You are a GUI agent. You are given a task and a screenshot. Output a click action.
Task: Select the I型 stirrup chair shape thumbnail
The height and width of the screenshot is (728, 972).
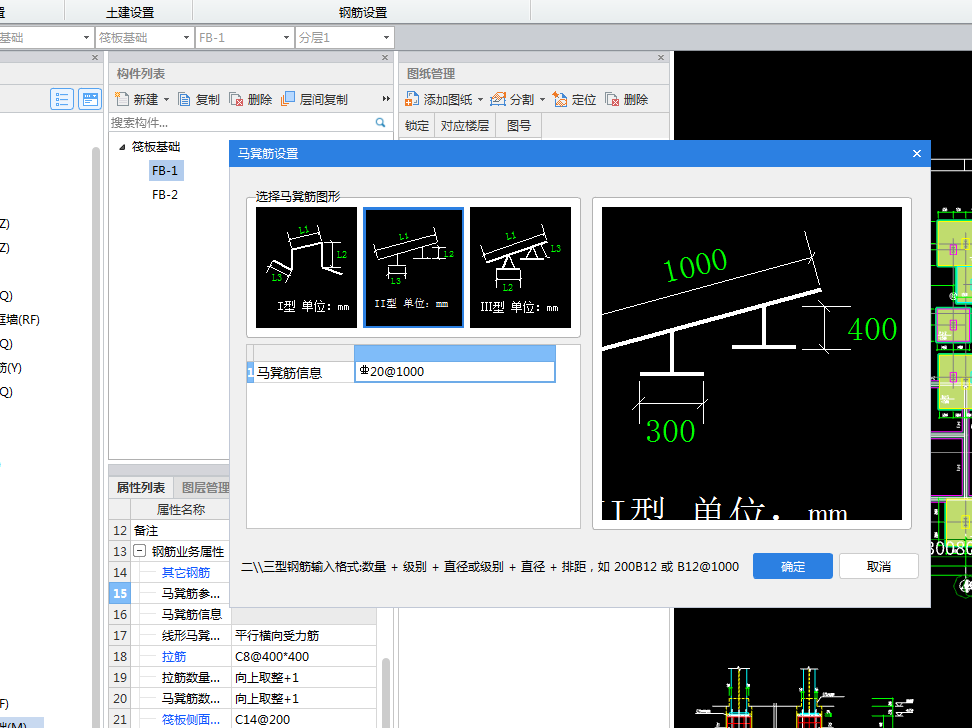[306, 267]
